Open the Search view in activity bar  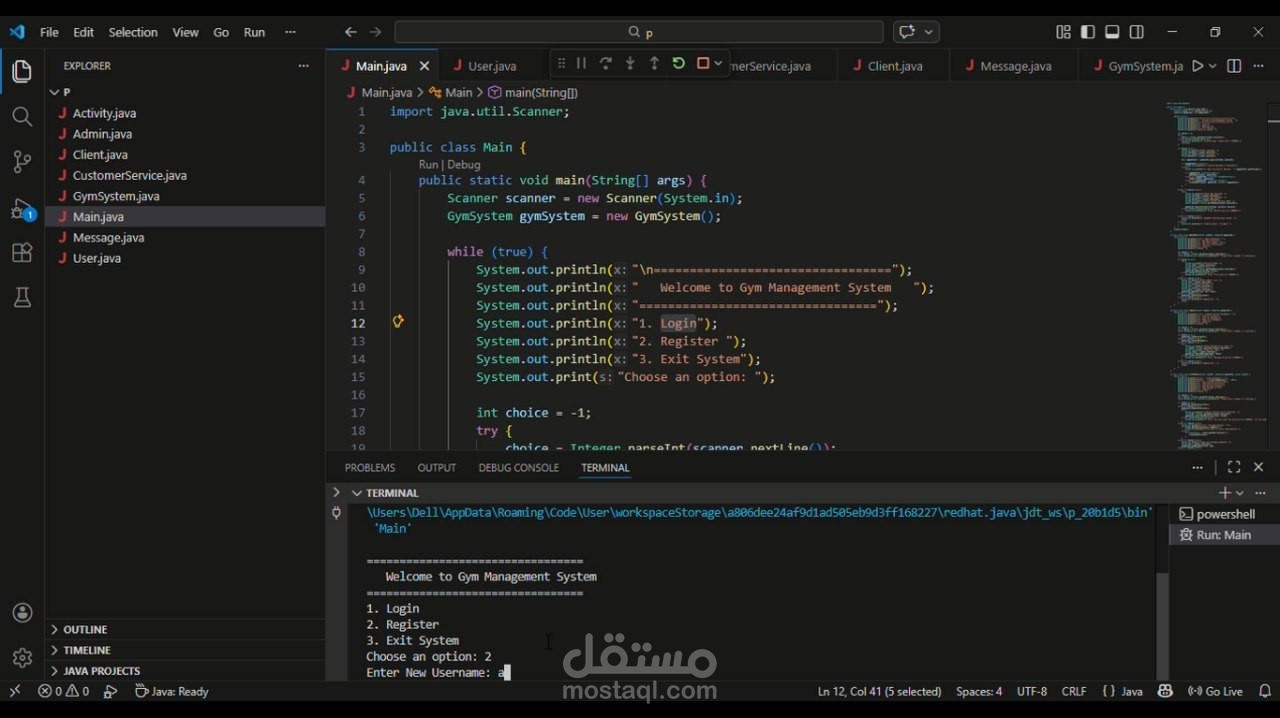click(x=22, y=117)
